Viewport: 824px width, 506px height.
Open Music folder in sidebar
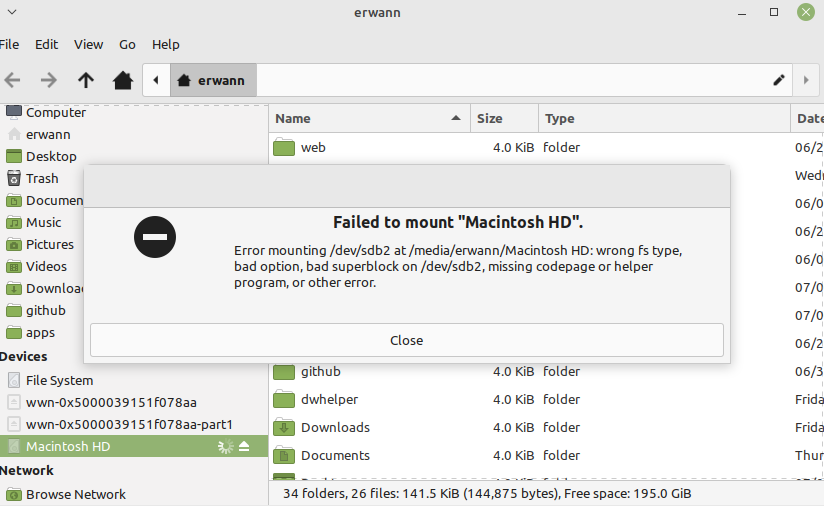(x=43, y=222)
